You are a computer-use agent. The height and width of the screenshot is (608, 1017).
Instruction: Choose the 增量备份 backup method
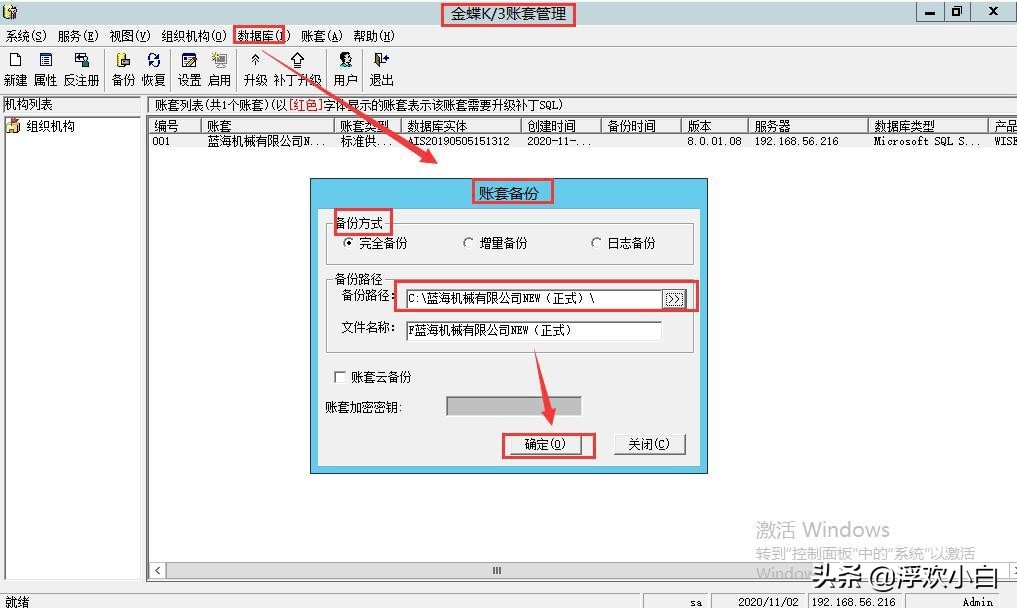(468, 243)
